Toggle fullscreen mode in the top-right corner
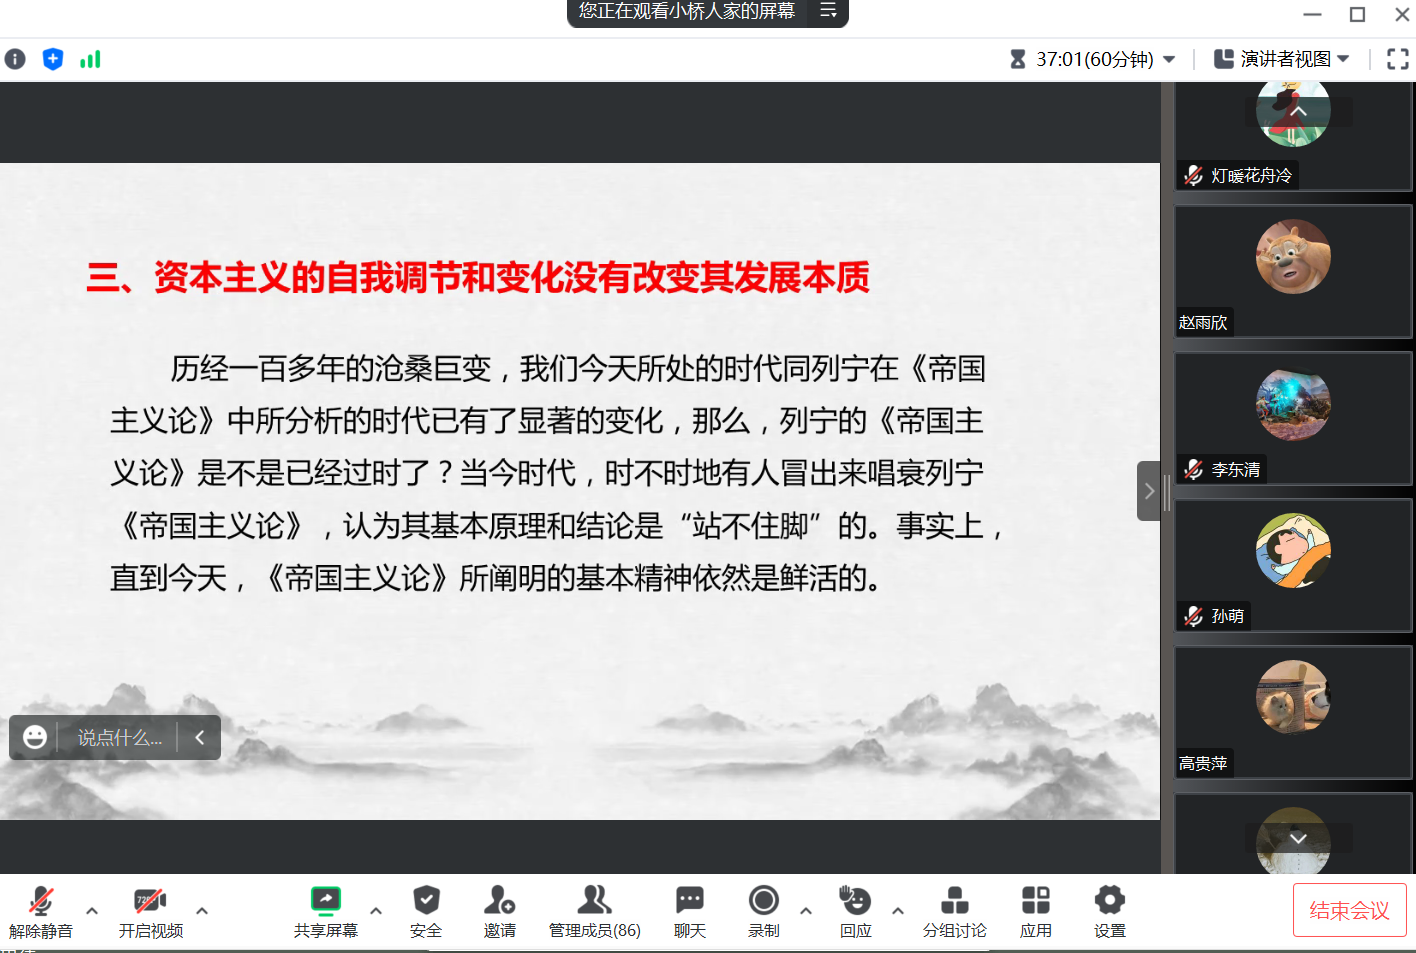 coord(1397,58)
